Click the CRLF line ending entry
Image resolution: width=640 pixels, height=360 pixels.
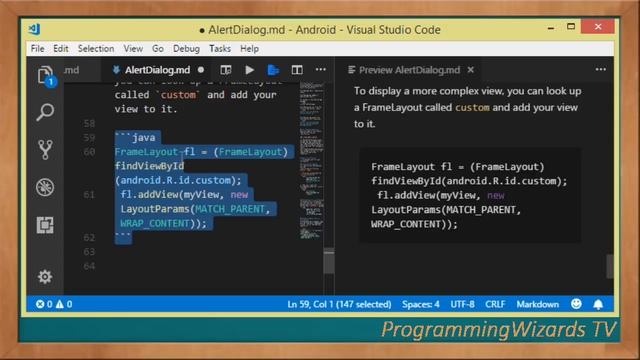495,304
